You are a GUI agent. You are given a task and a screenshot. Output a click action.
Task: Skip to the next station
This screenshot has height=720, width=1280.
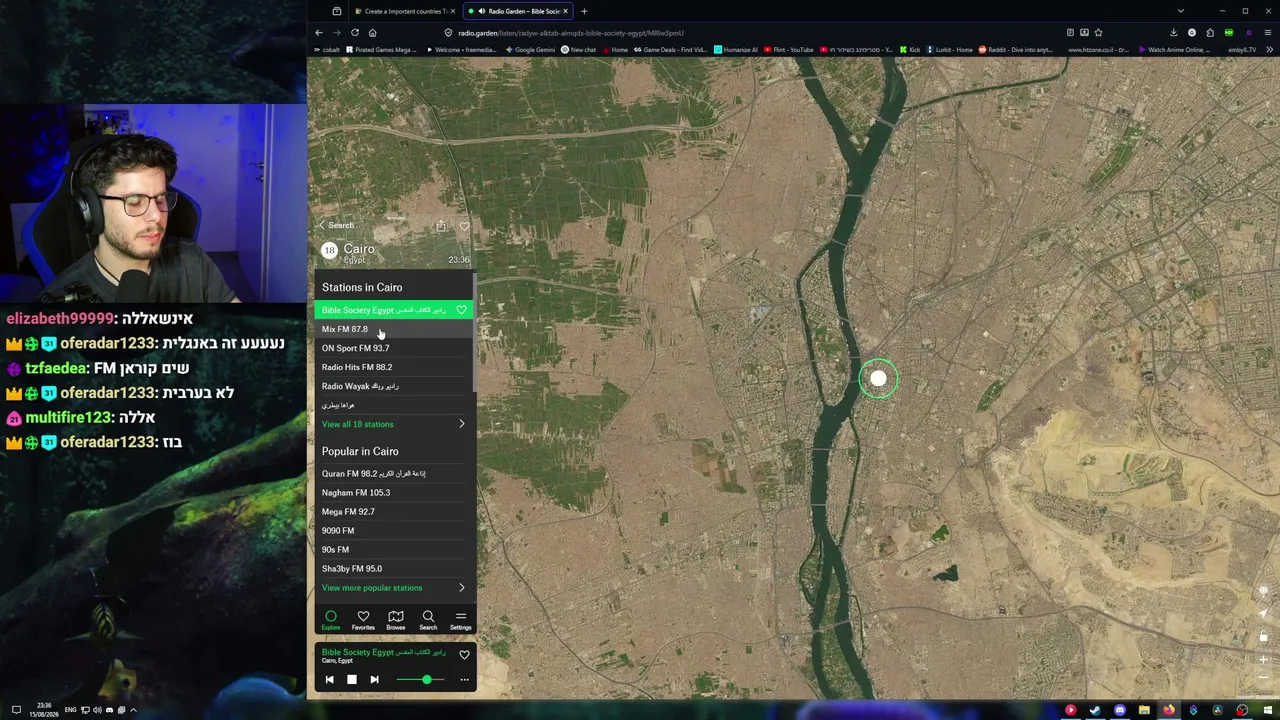tap(374, 680)
